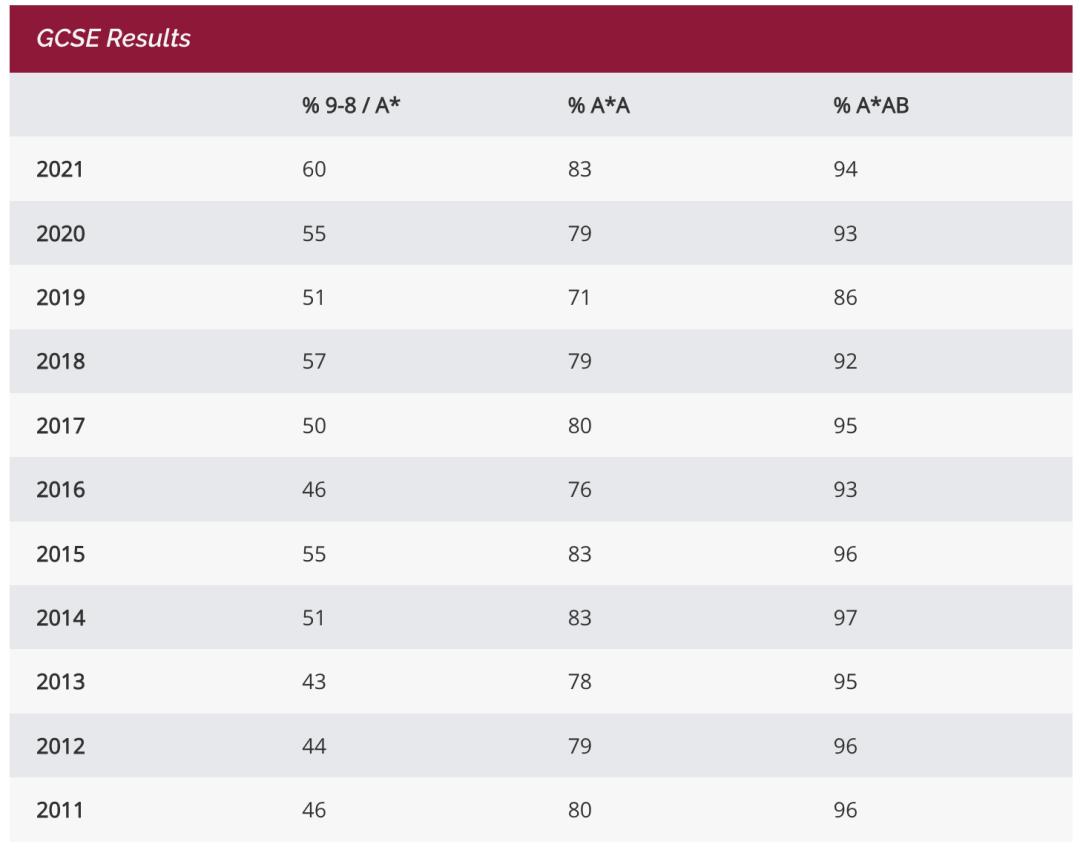
Task: Select the 2020 year row label
Action: pos(60,234)
